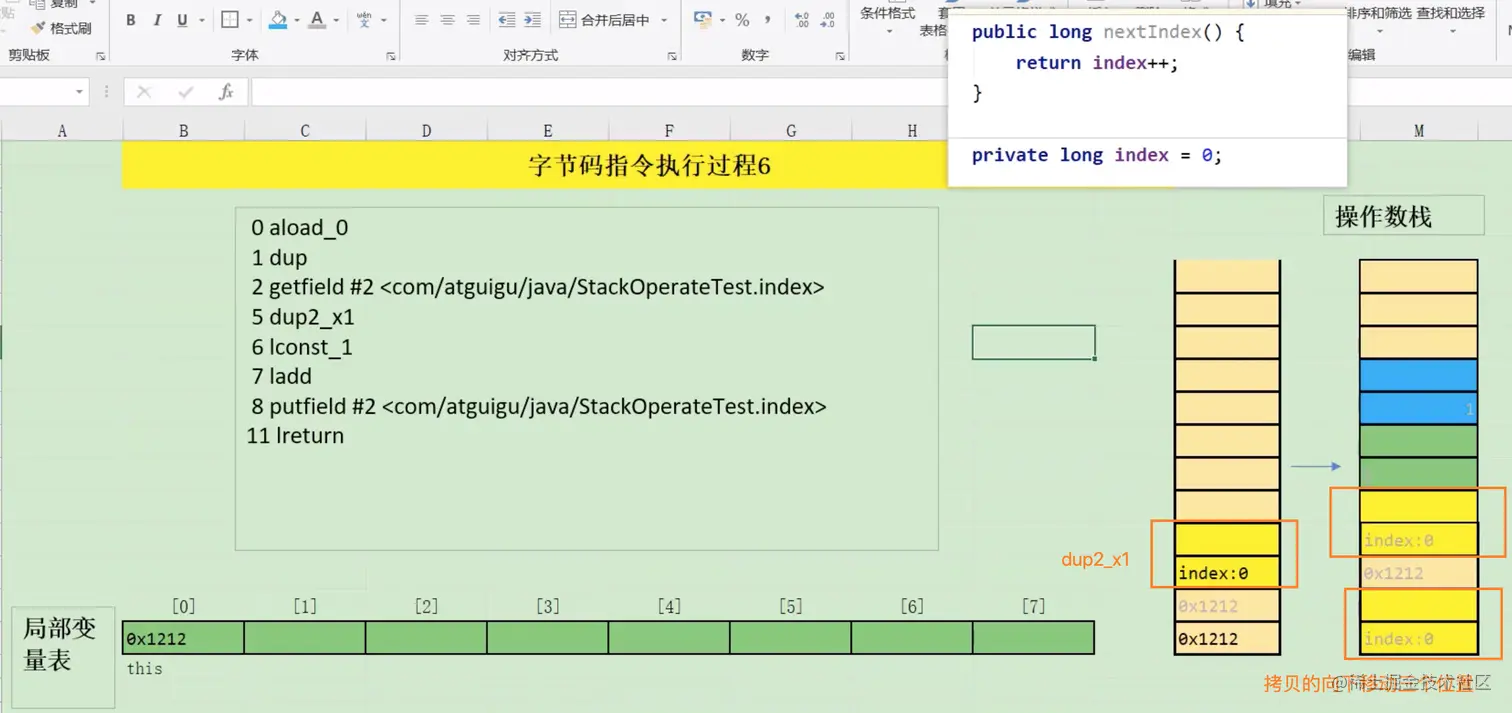
Task: Center text horizontally
Action: point(447,20)
